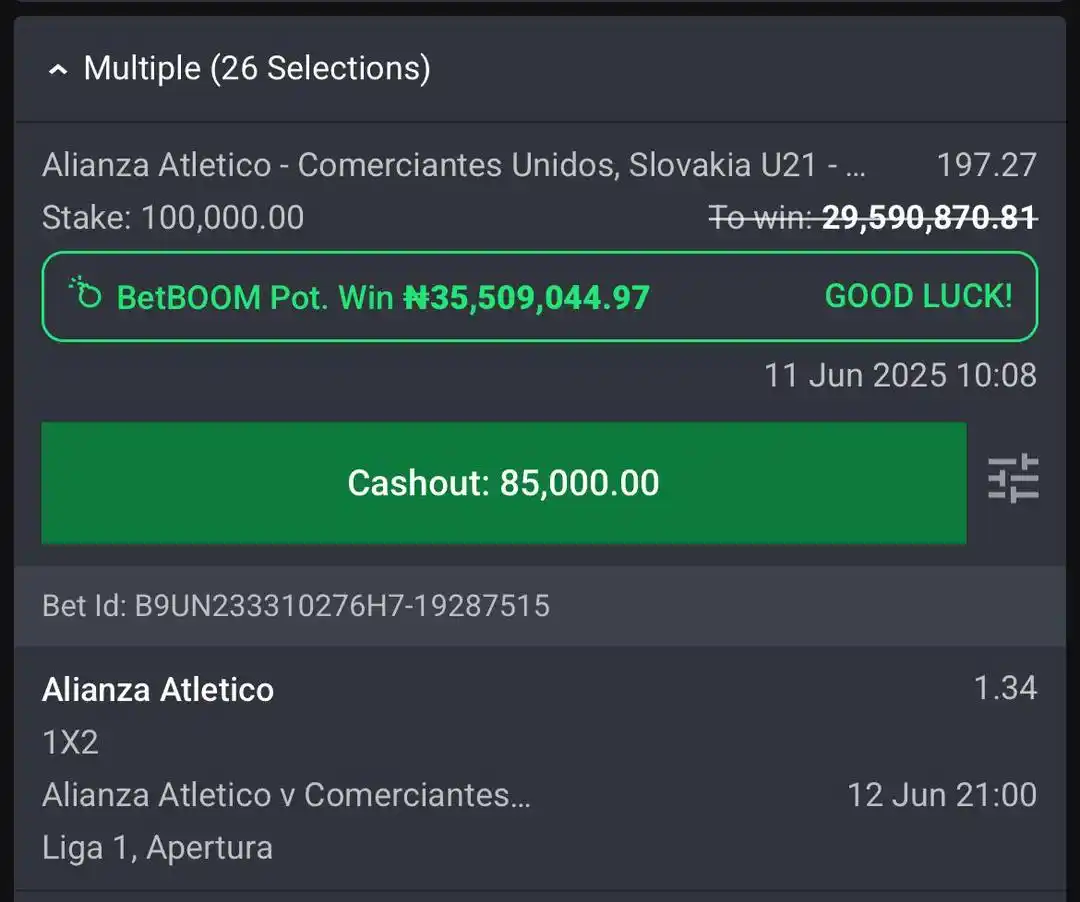The image size is (1080, 902).
Task: Click Cashout: 85,000.00 button
Action: (503, 483)
